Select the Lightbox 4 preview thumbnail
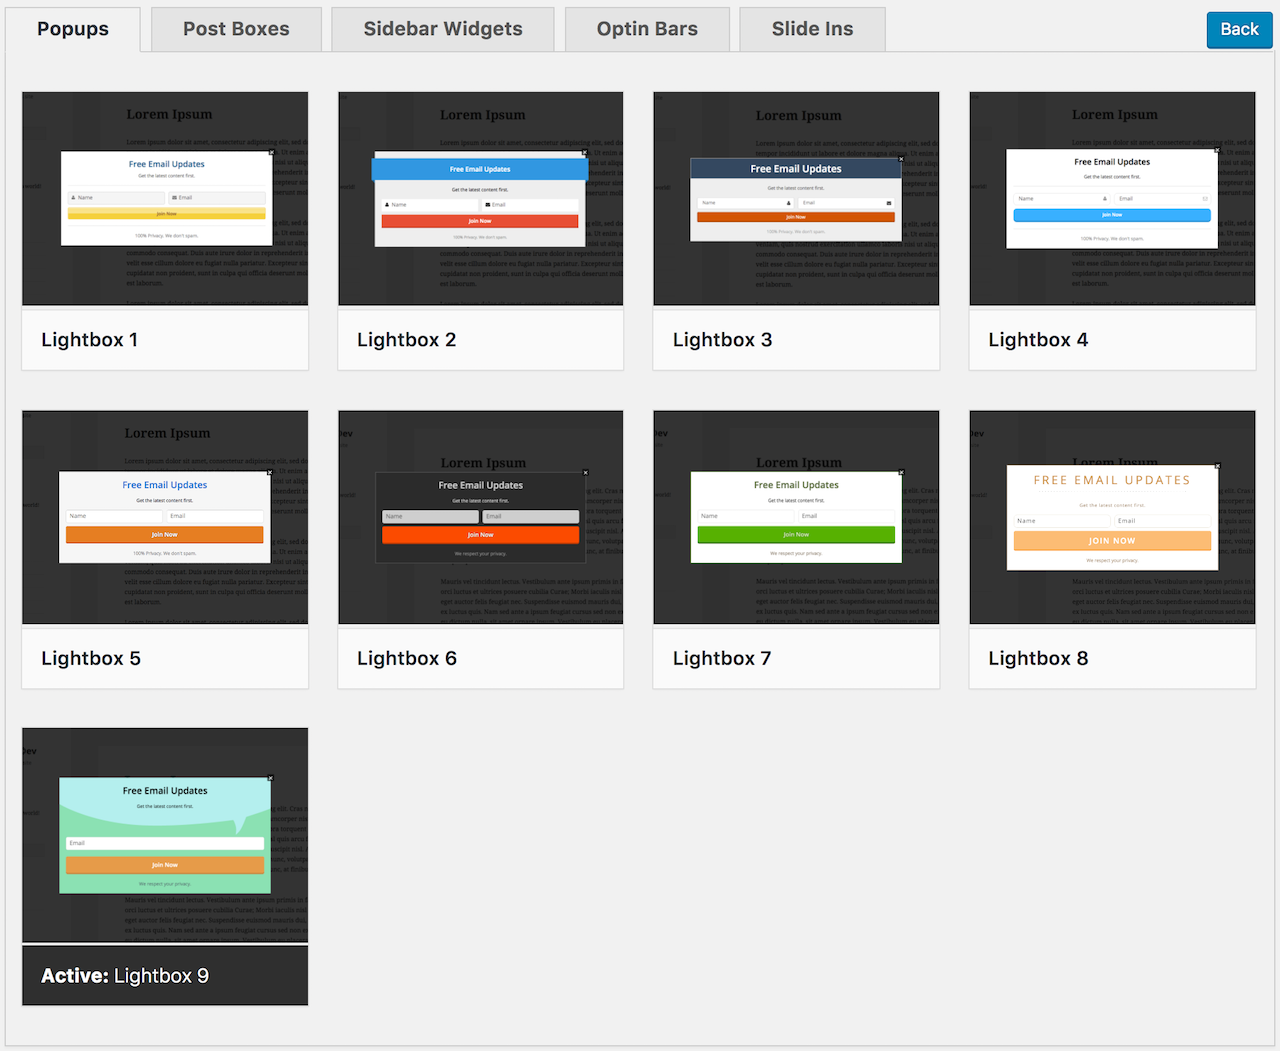 tap(1112, 199)
